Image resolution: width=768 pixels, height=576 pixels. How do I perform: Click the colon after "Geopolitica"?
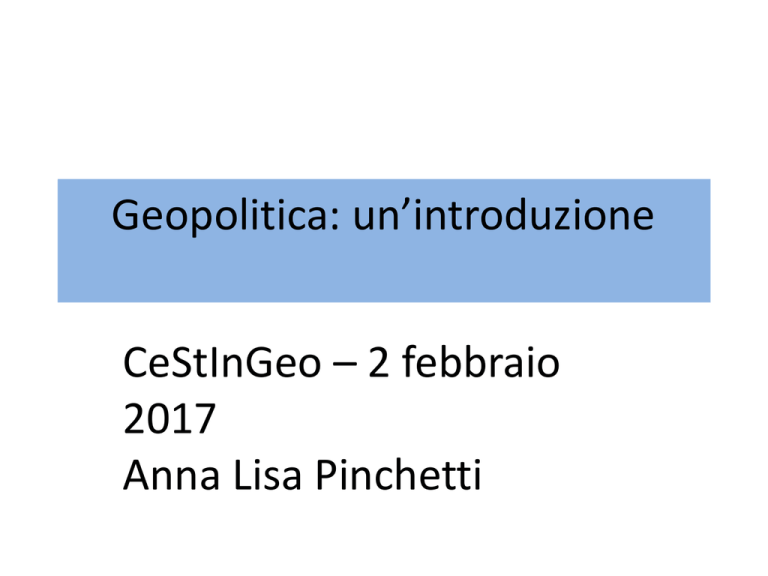tap(336, 220)
